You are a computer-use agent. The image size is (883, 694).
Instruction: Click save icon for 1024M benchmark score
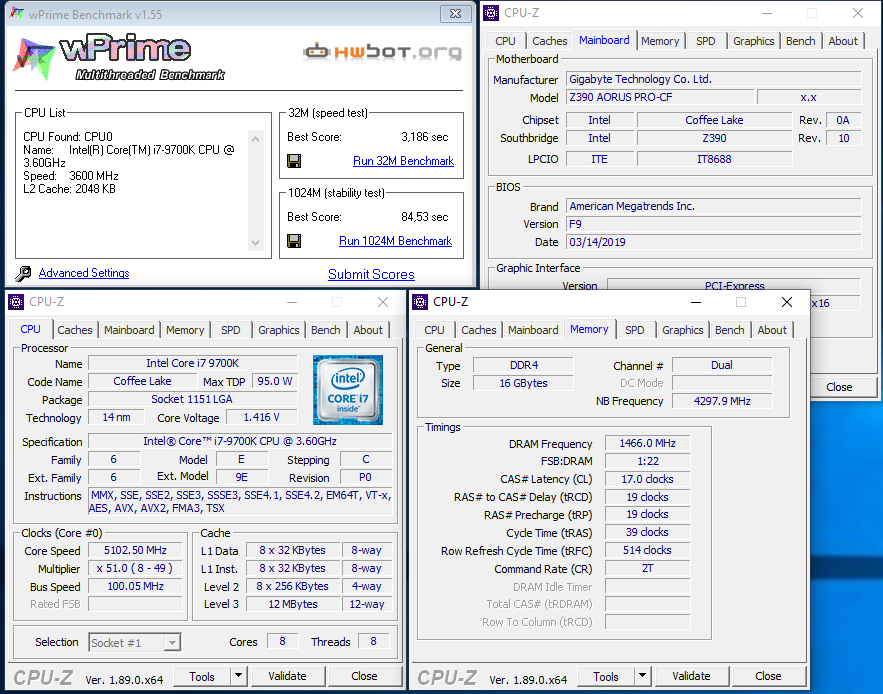coord(293,241)
